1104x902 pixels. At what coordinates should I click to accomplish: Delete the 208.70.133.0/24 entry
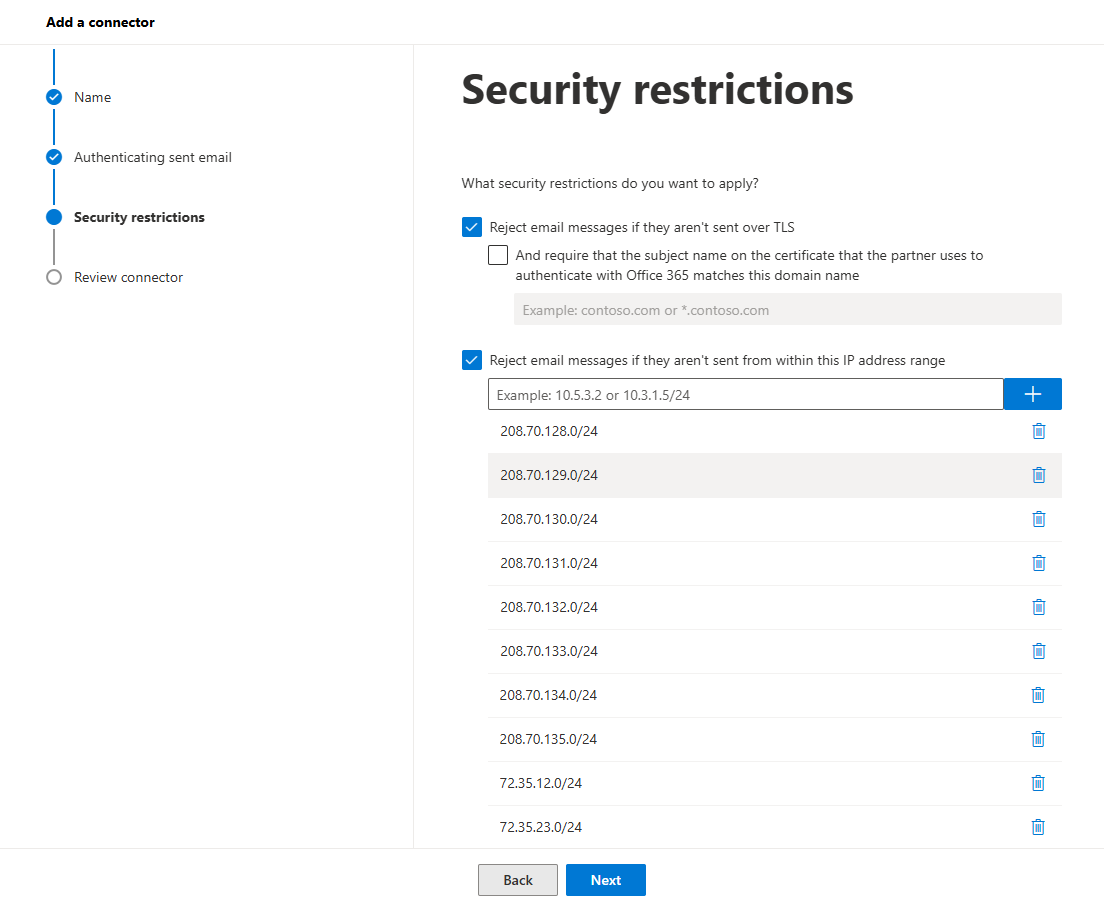1038,651
